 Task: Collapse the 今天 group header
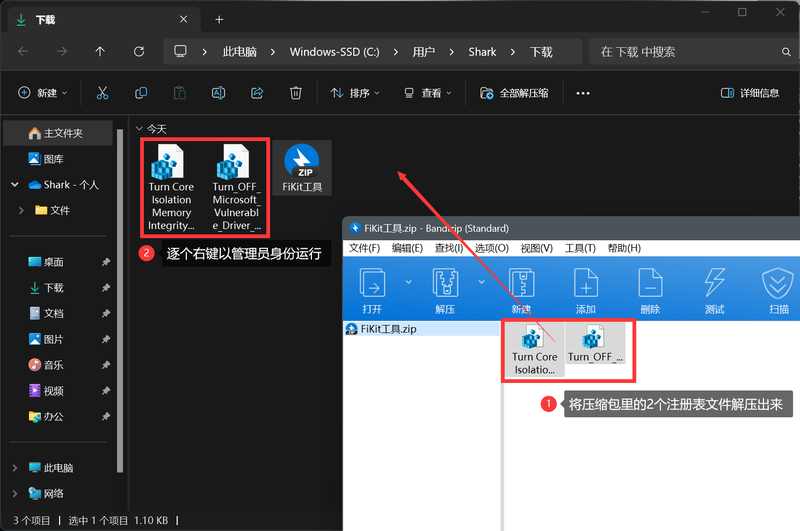coord(139,129)
